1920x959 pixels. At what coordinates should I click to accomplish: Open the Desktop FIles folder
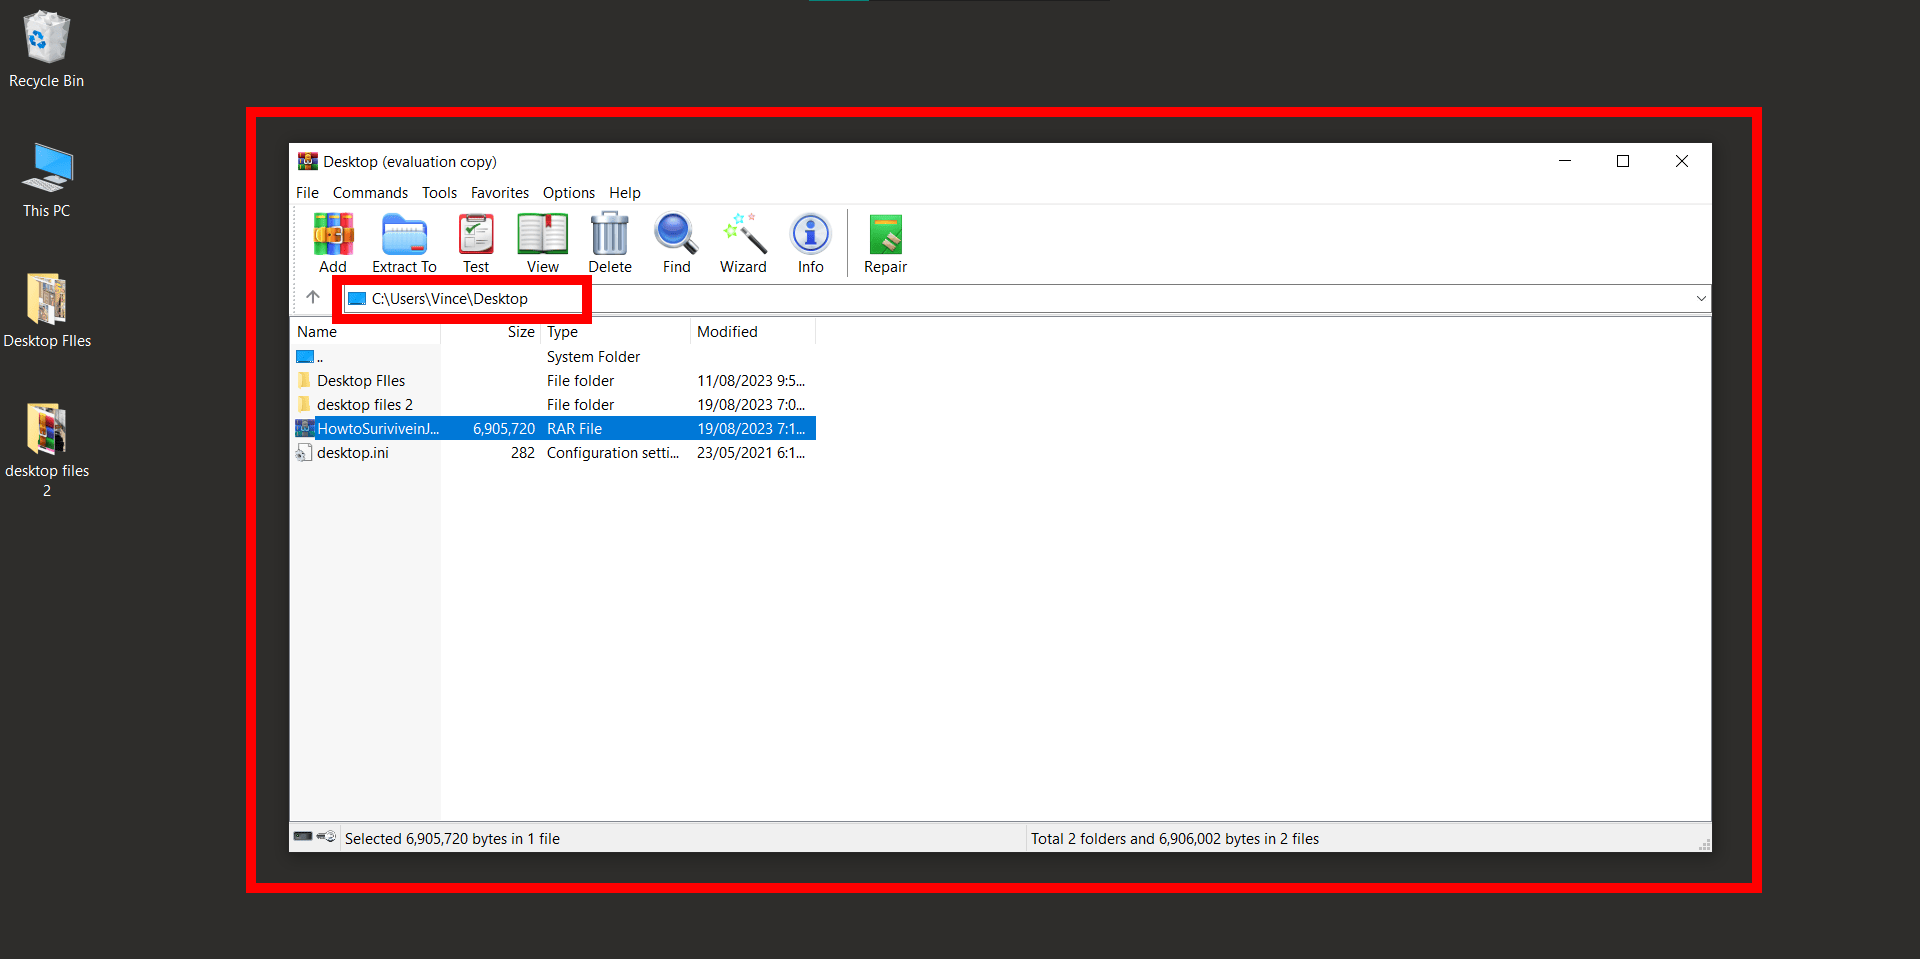pos(361,380)
